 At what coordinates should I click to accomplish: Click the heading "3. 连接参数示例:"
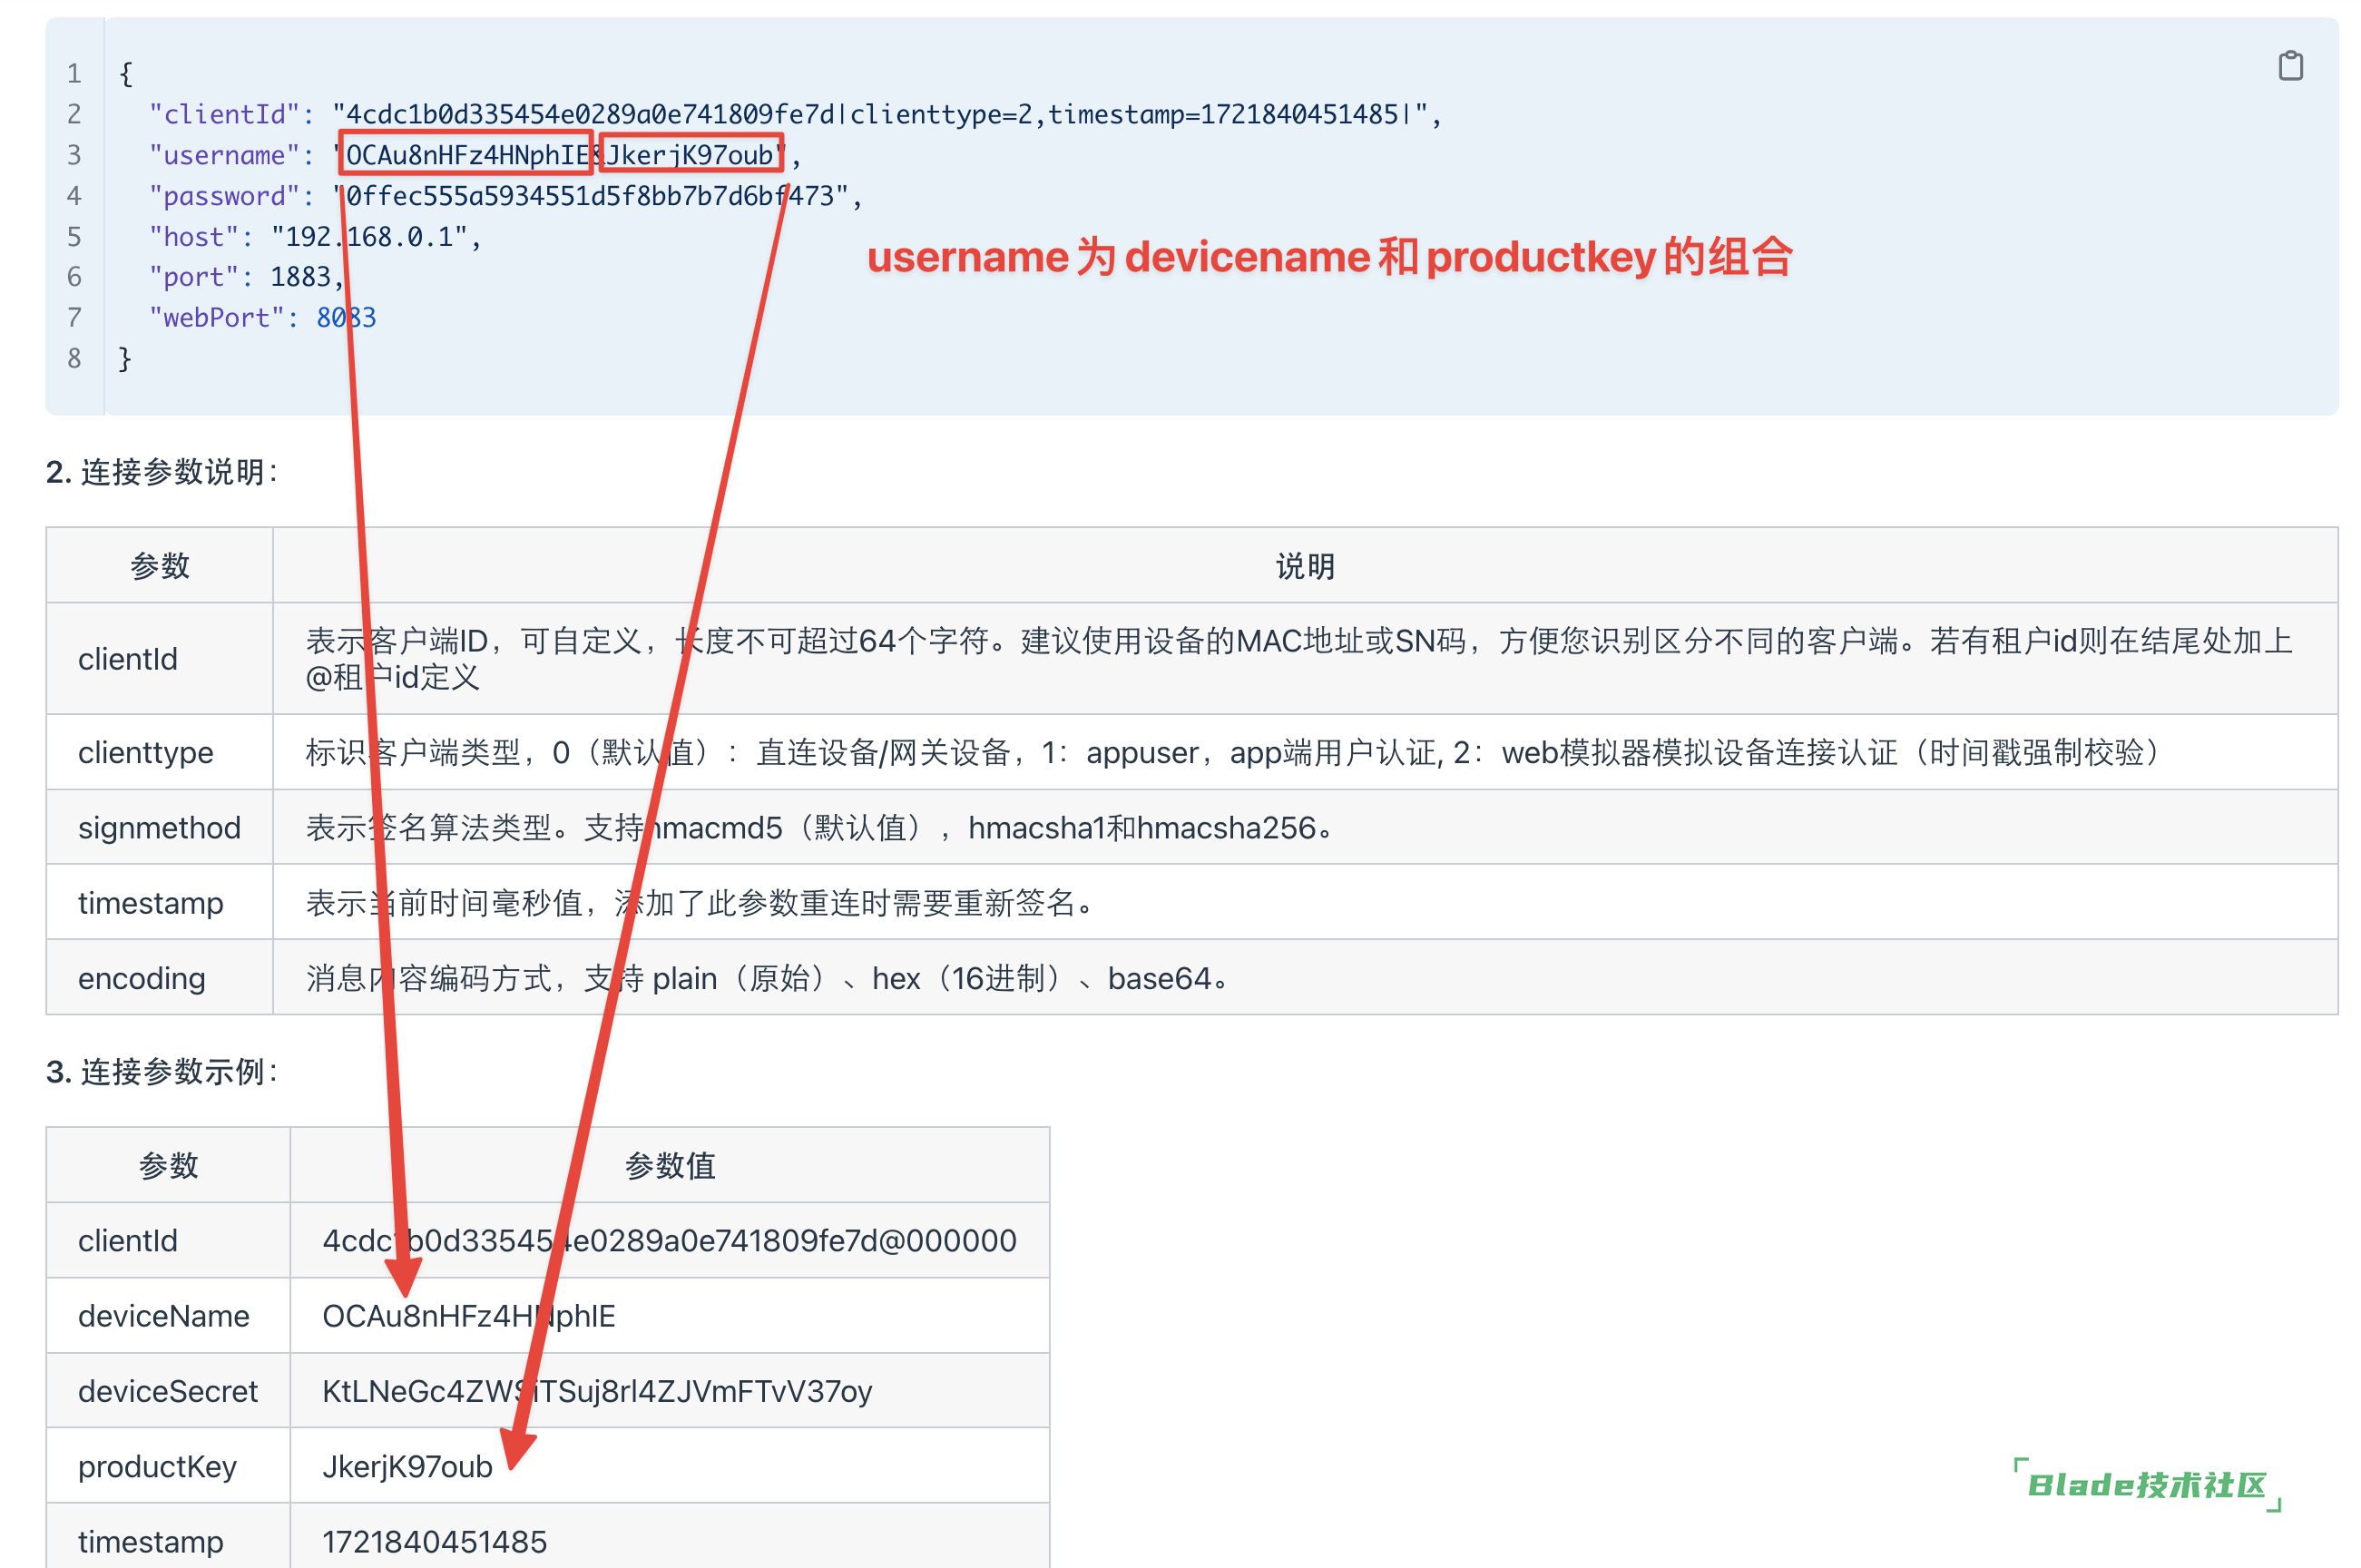(162, 1072)
